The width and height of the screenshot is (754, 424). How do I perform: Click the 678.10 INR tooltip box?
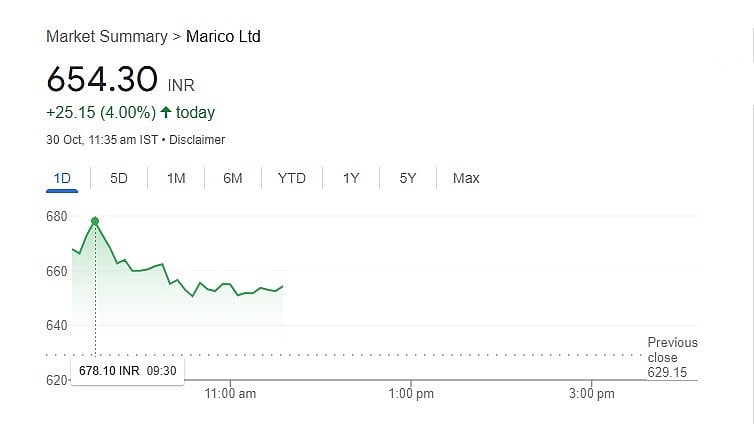tap(127, 371)
